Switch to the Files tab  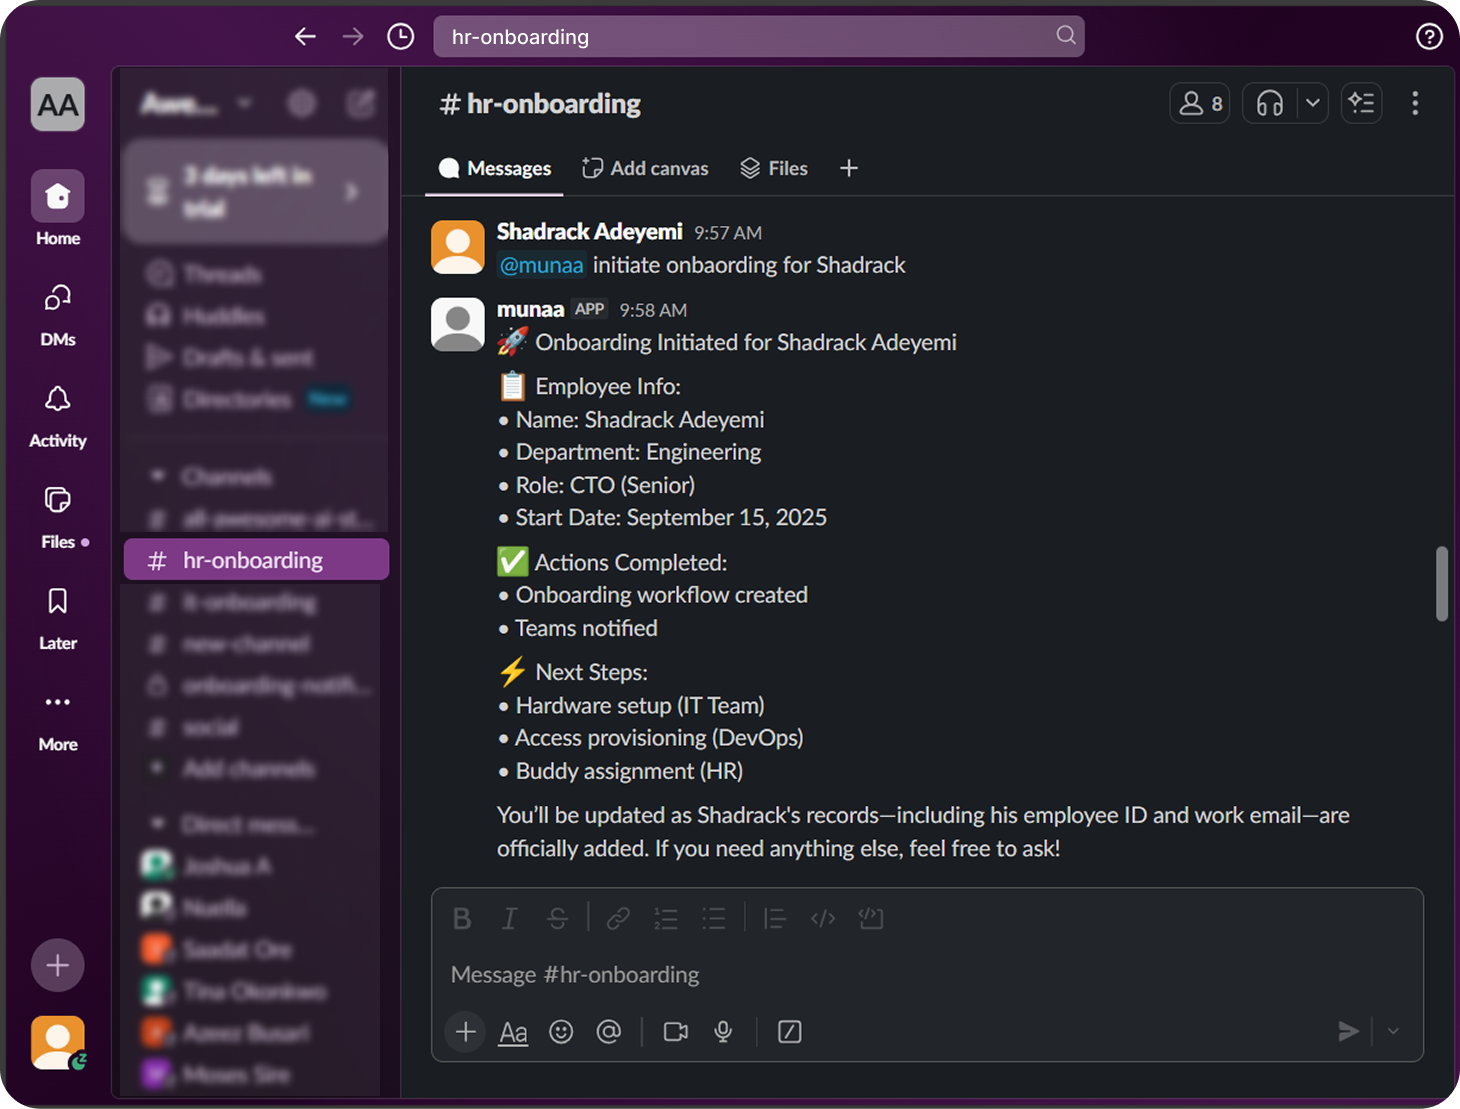point(774,168)
